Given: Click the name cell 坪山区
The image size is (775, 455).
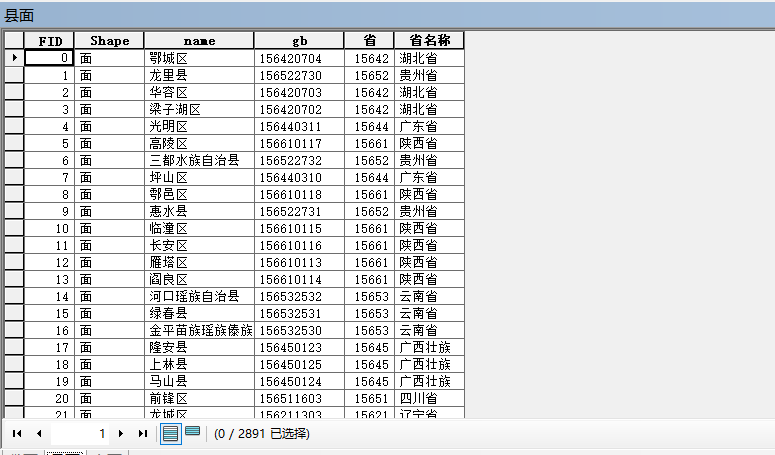Looking at the screenshot, I should (199, 177).
